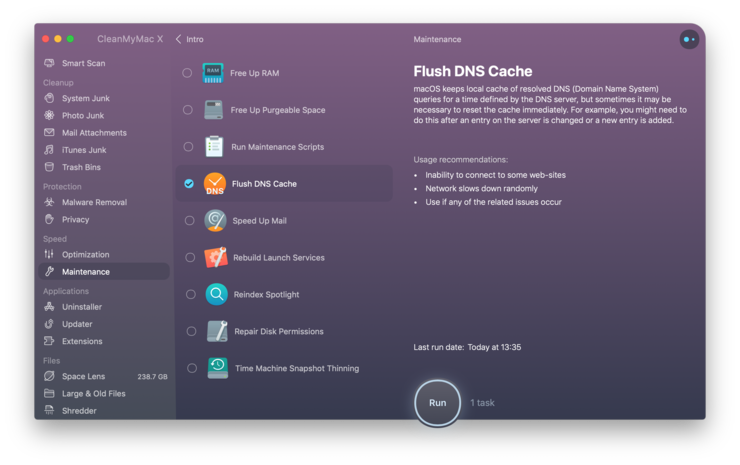
Task: Click the 238.7 GB size value
Action: pyautogui.click(x=152, y=377)
